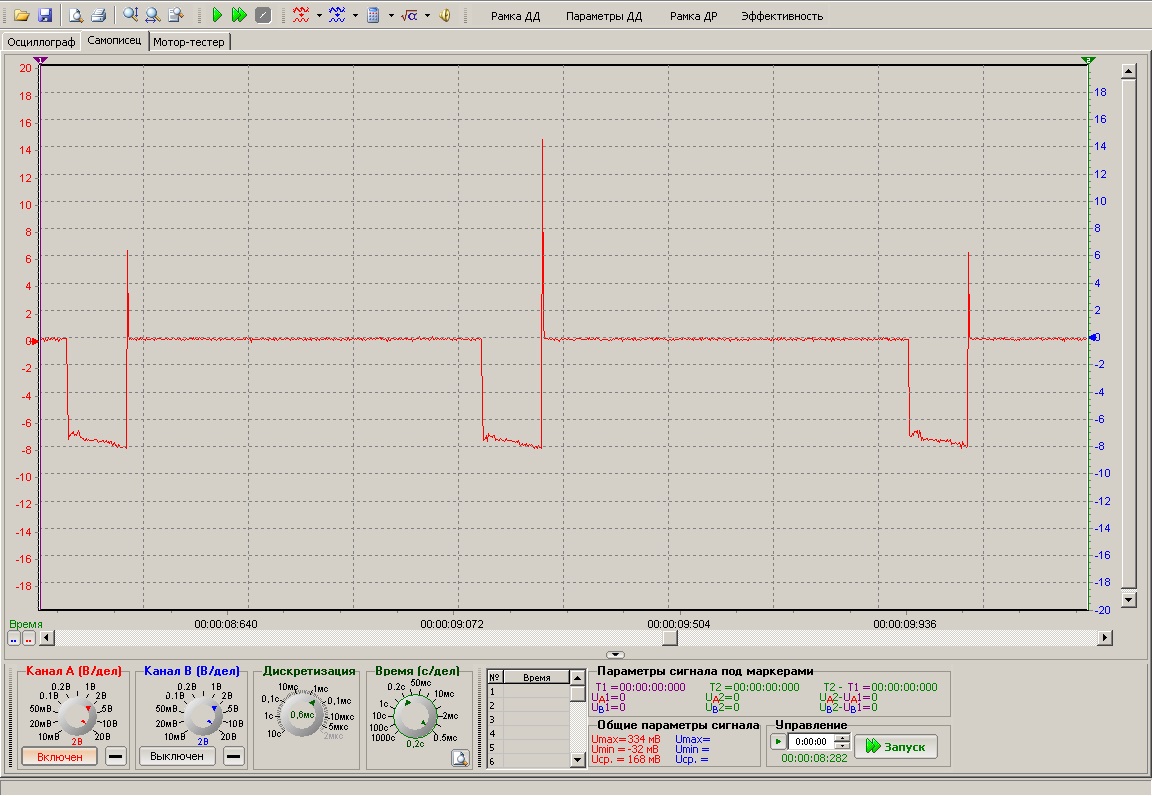Click green T2 marker at graph top-right
The width and height of the screenshot is (1152, 796).
1088,60
